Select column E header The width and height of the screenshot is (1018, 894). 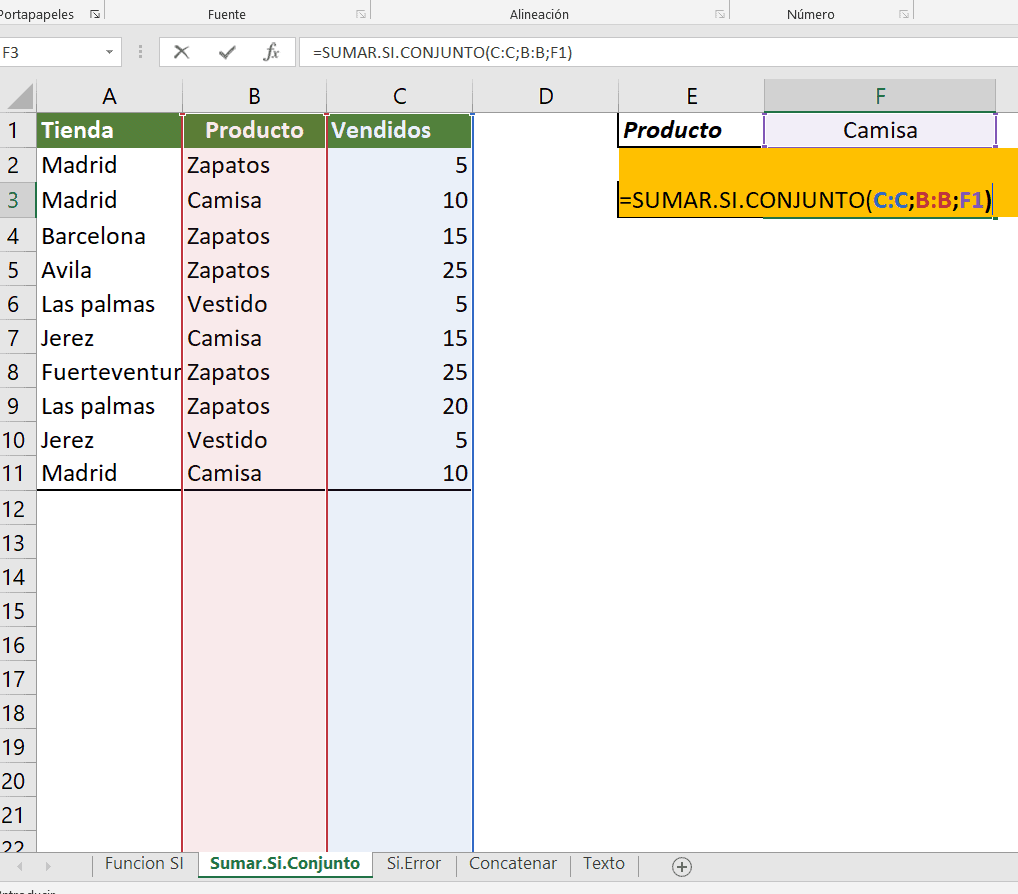point(692,96)
